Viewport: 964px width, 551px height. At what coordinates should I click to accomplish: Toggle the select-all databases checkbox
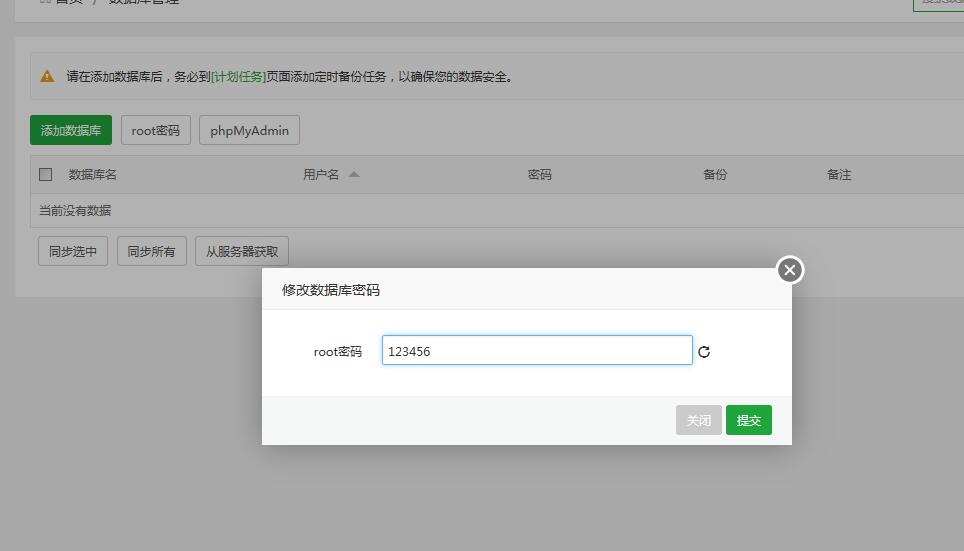pos(46,174)
